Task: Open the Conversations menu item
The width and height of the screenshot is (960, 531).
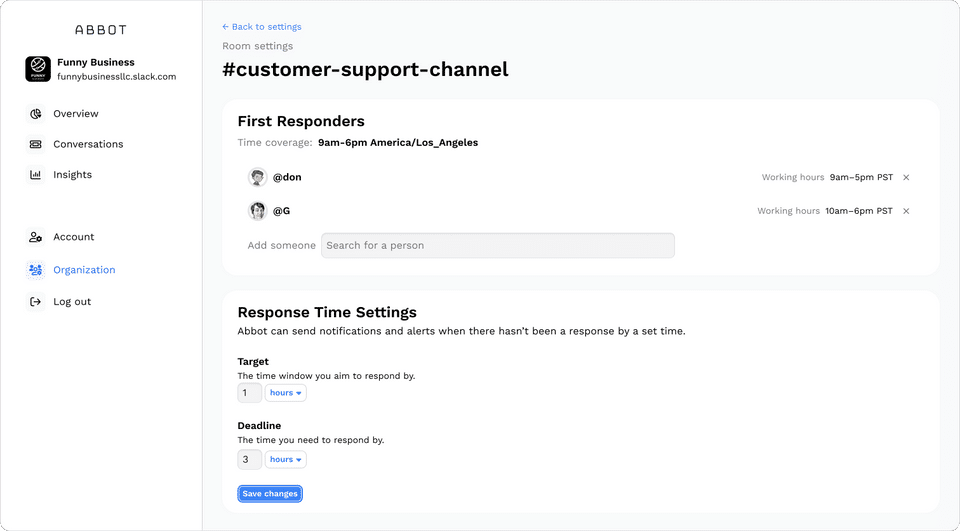Action: [88, 144]
